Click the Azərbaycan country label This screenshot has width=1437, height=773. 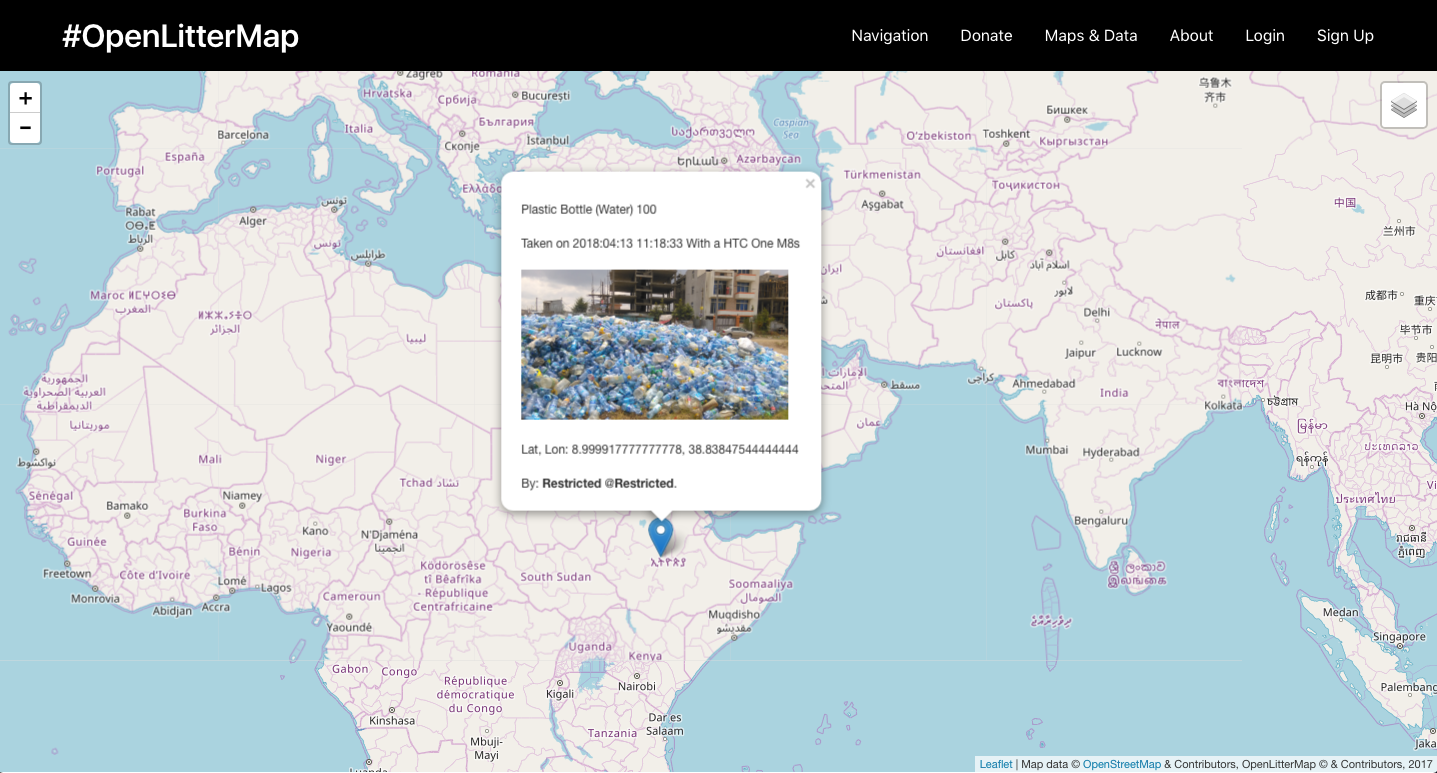[x=769, y=159]
